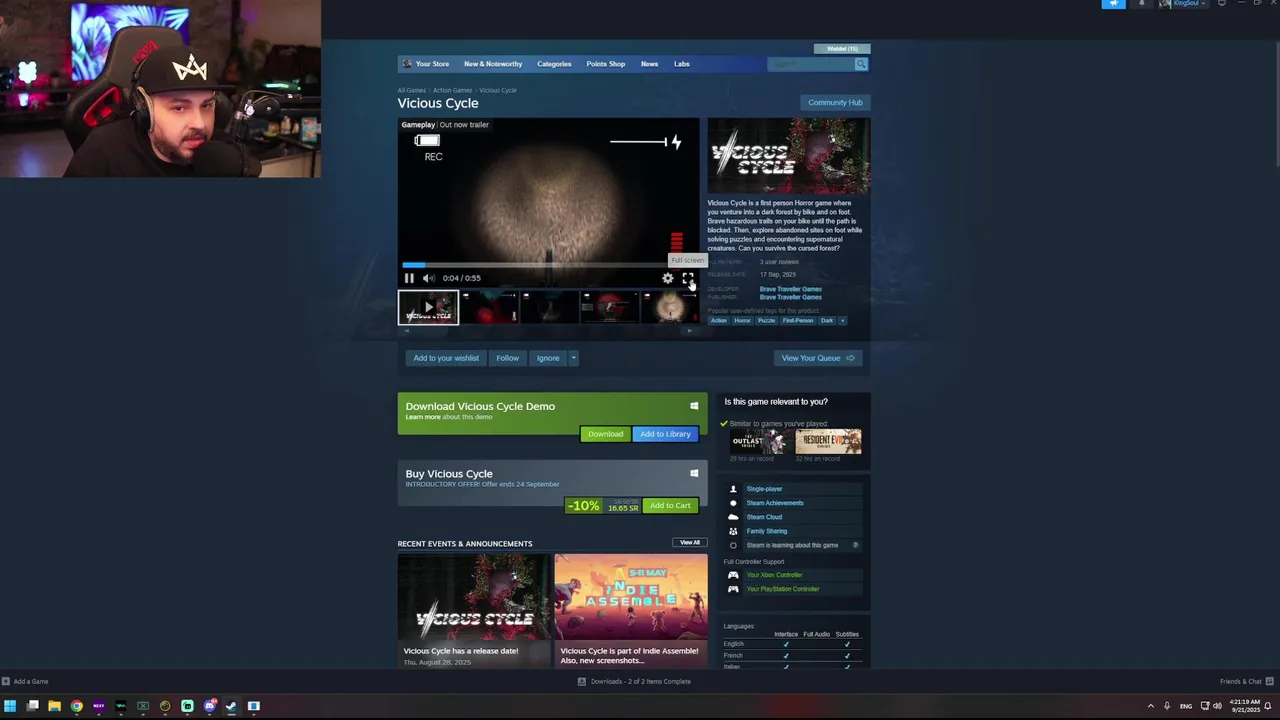Click the store search field

[810, 64]
